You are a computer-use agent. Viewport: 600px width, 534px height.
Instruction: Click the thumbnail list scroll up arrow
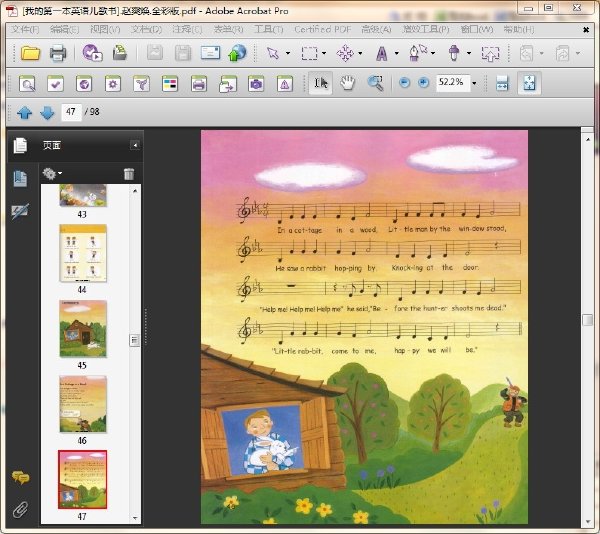coord(135,190)
